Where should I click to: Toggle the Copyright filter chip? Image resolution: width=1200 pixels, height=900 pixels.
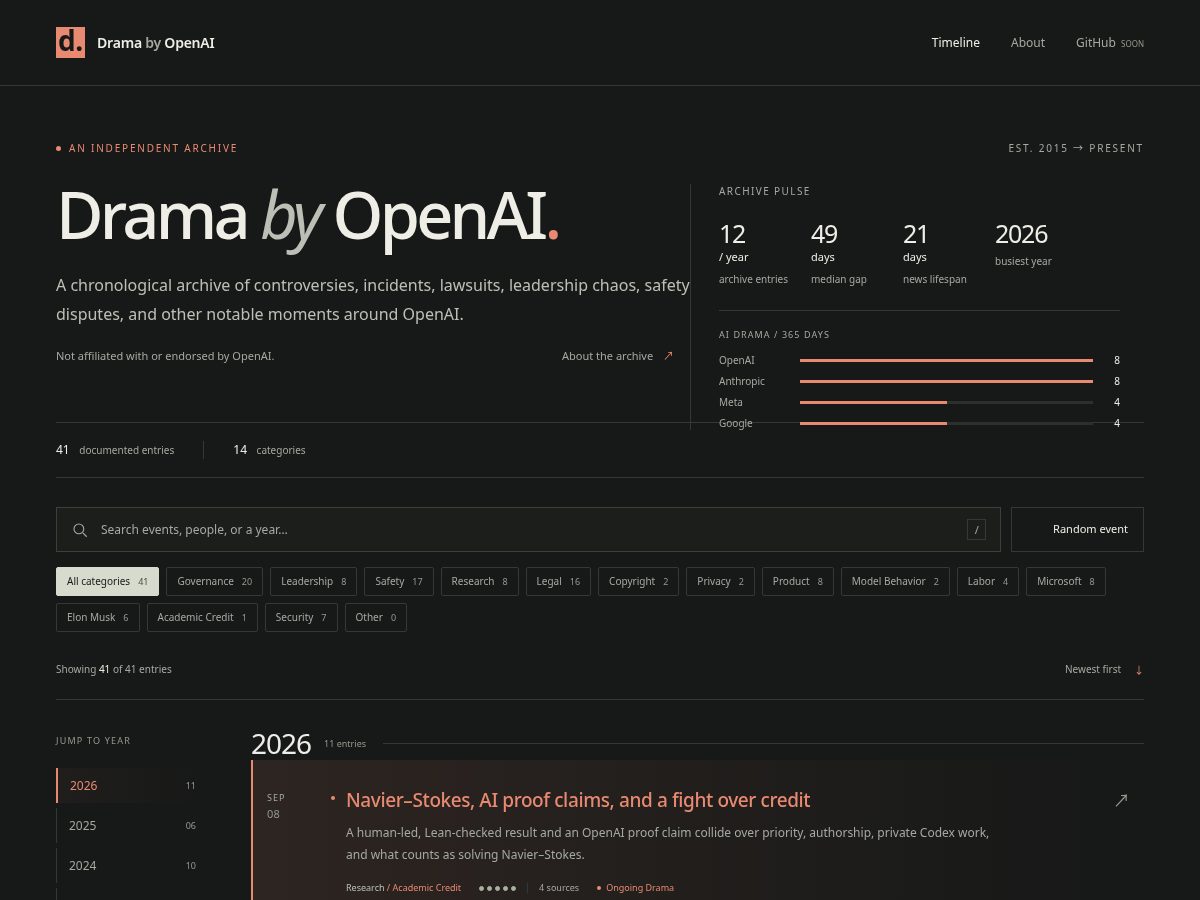638,582
